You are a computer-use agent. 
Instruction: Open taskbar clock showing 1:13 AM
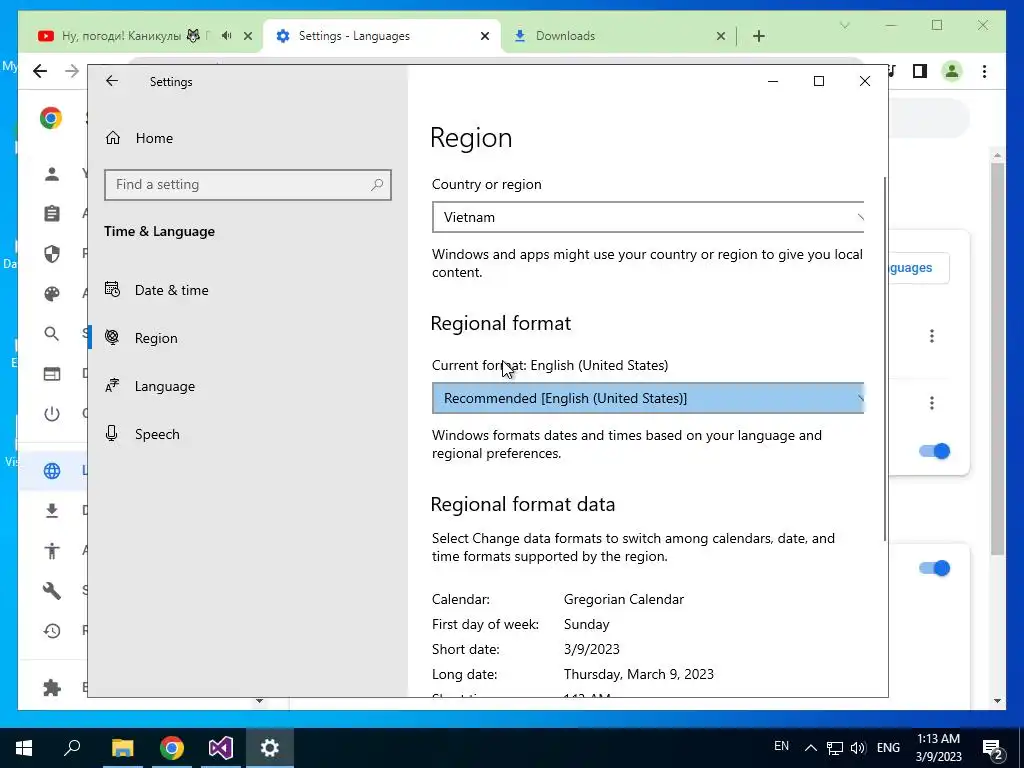pos(938,748)
